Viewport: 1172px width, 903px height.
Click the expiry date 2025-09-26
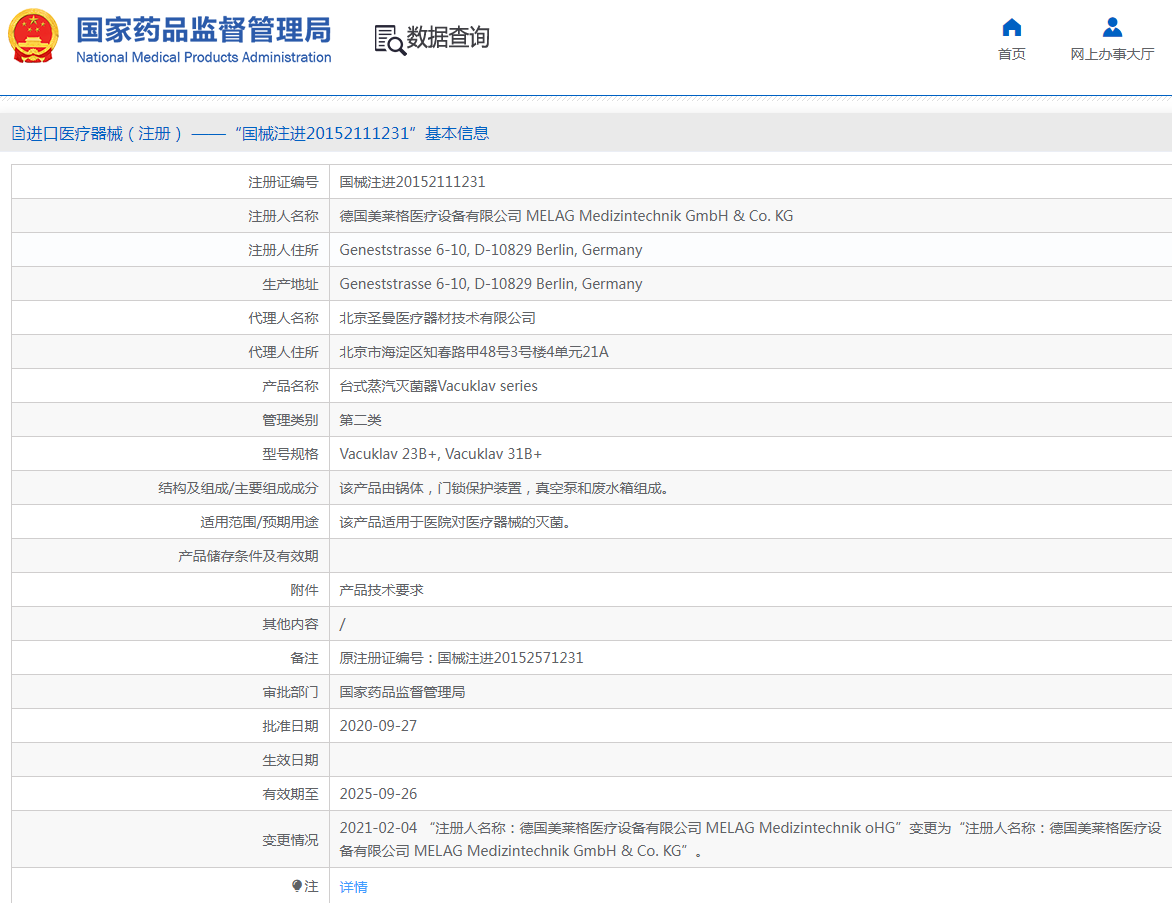pyautogui.click(x=378, y=794)
